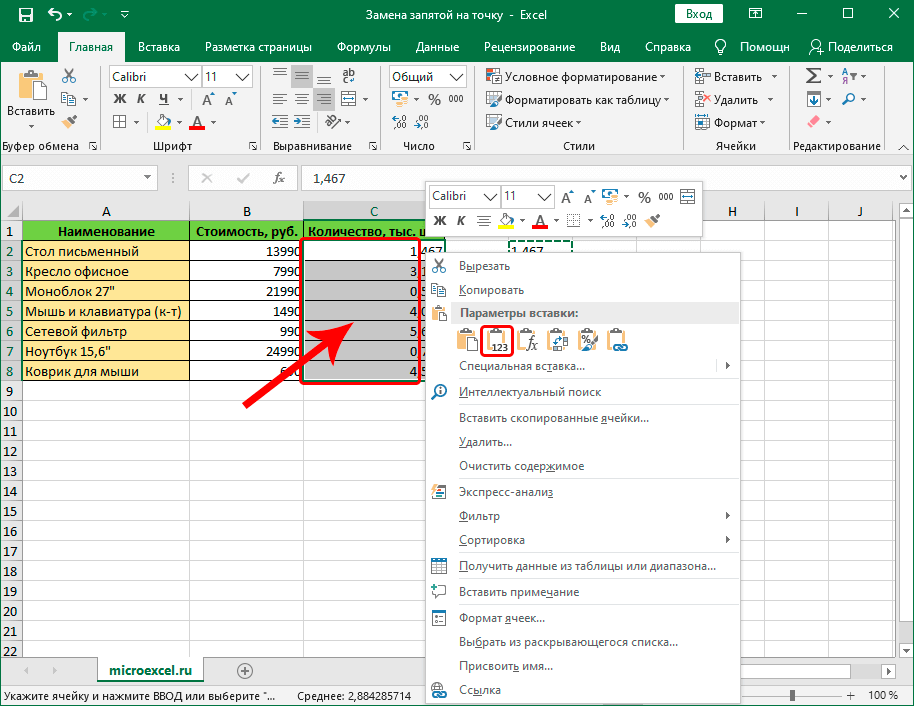914x706 pixels.
Task: Open Условное форматирование dropdown
Action: pyautogui.click(x=575, y=76)
